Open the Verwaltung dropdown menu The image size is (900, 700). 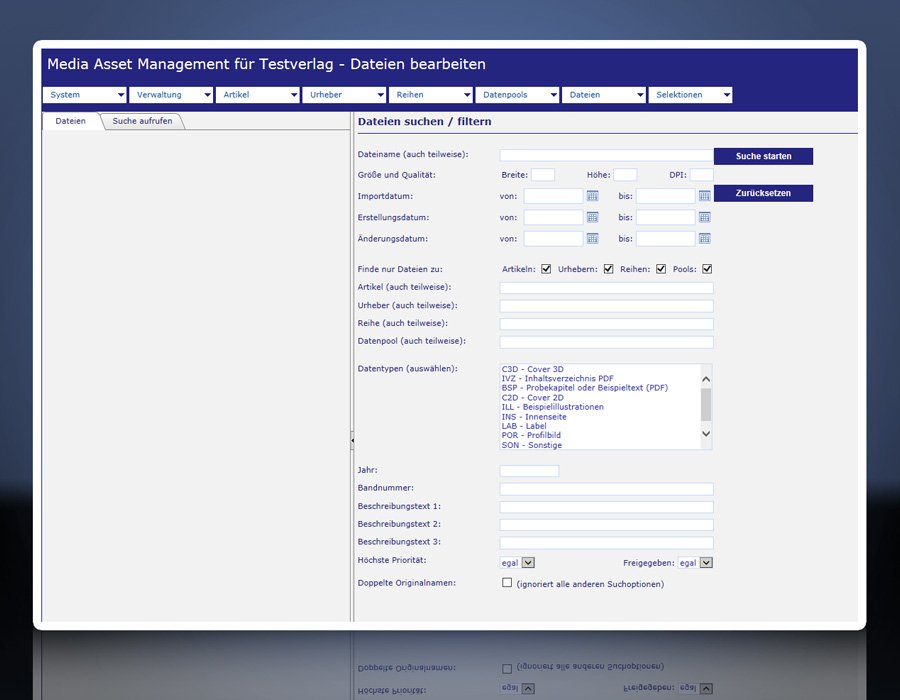coord(171,95)
